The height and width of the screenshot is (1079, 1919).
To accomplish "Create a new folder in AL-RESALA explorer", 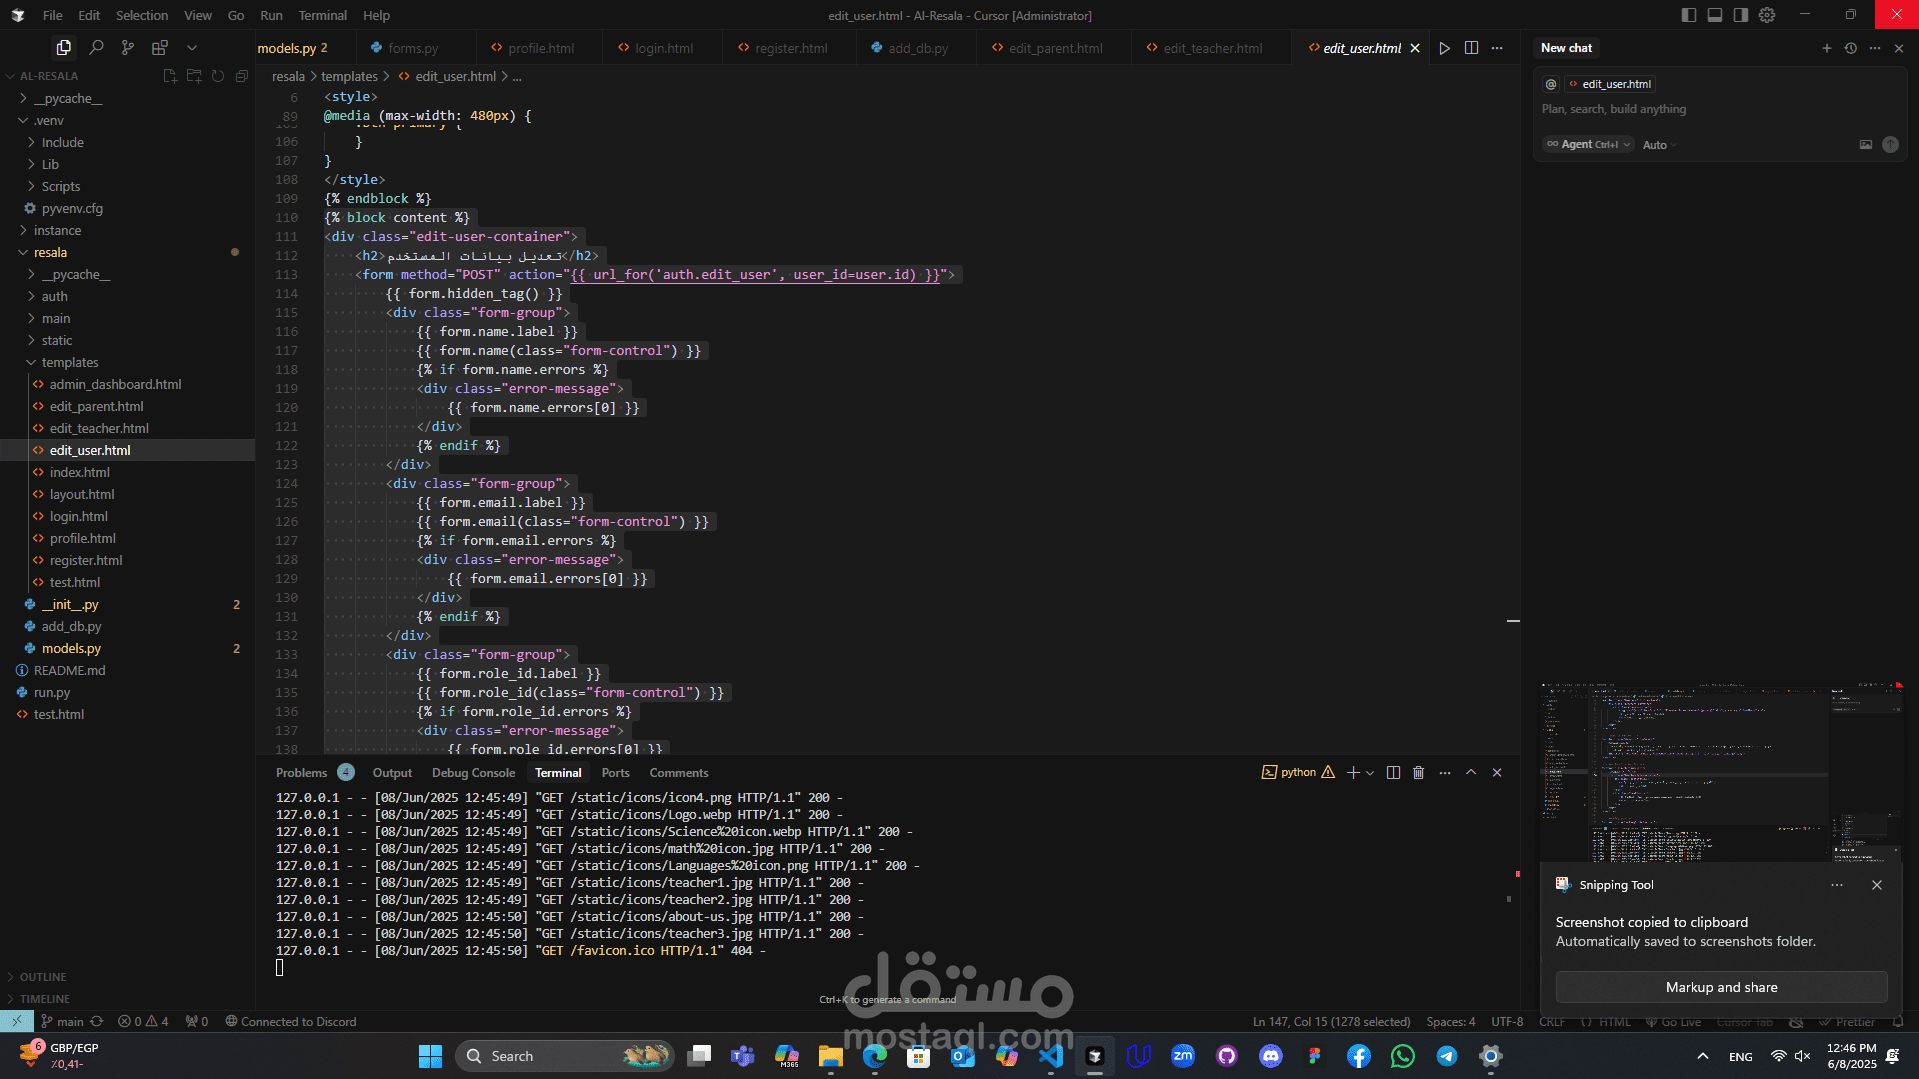I will coord(194,76).
